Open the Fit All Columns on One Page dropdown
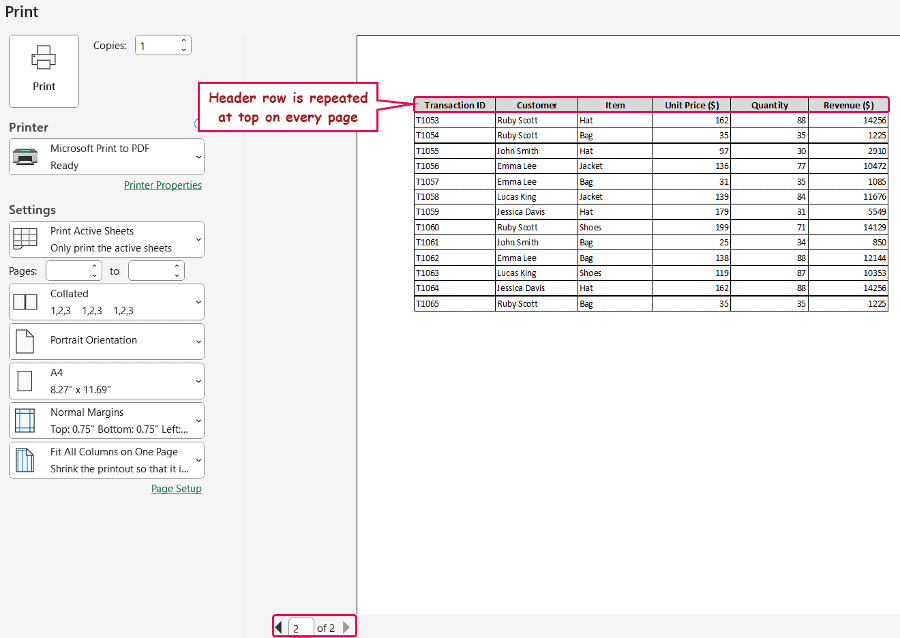 coord(107,460)
